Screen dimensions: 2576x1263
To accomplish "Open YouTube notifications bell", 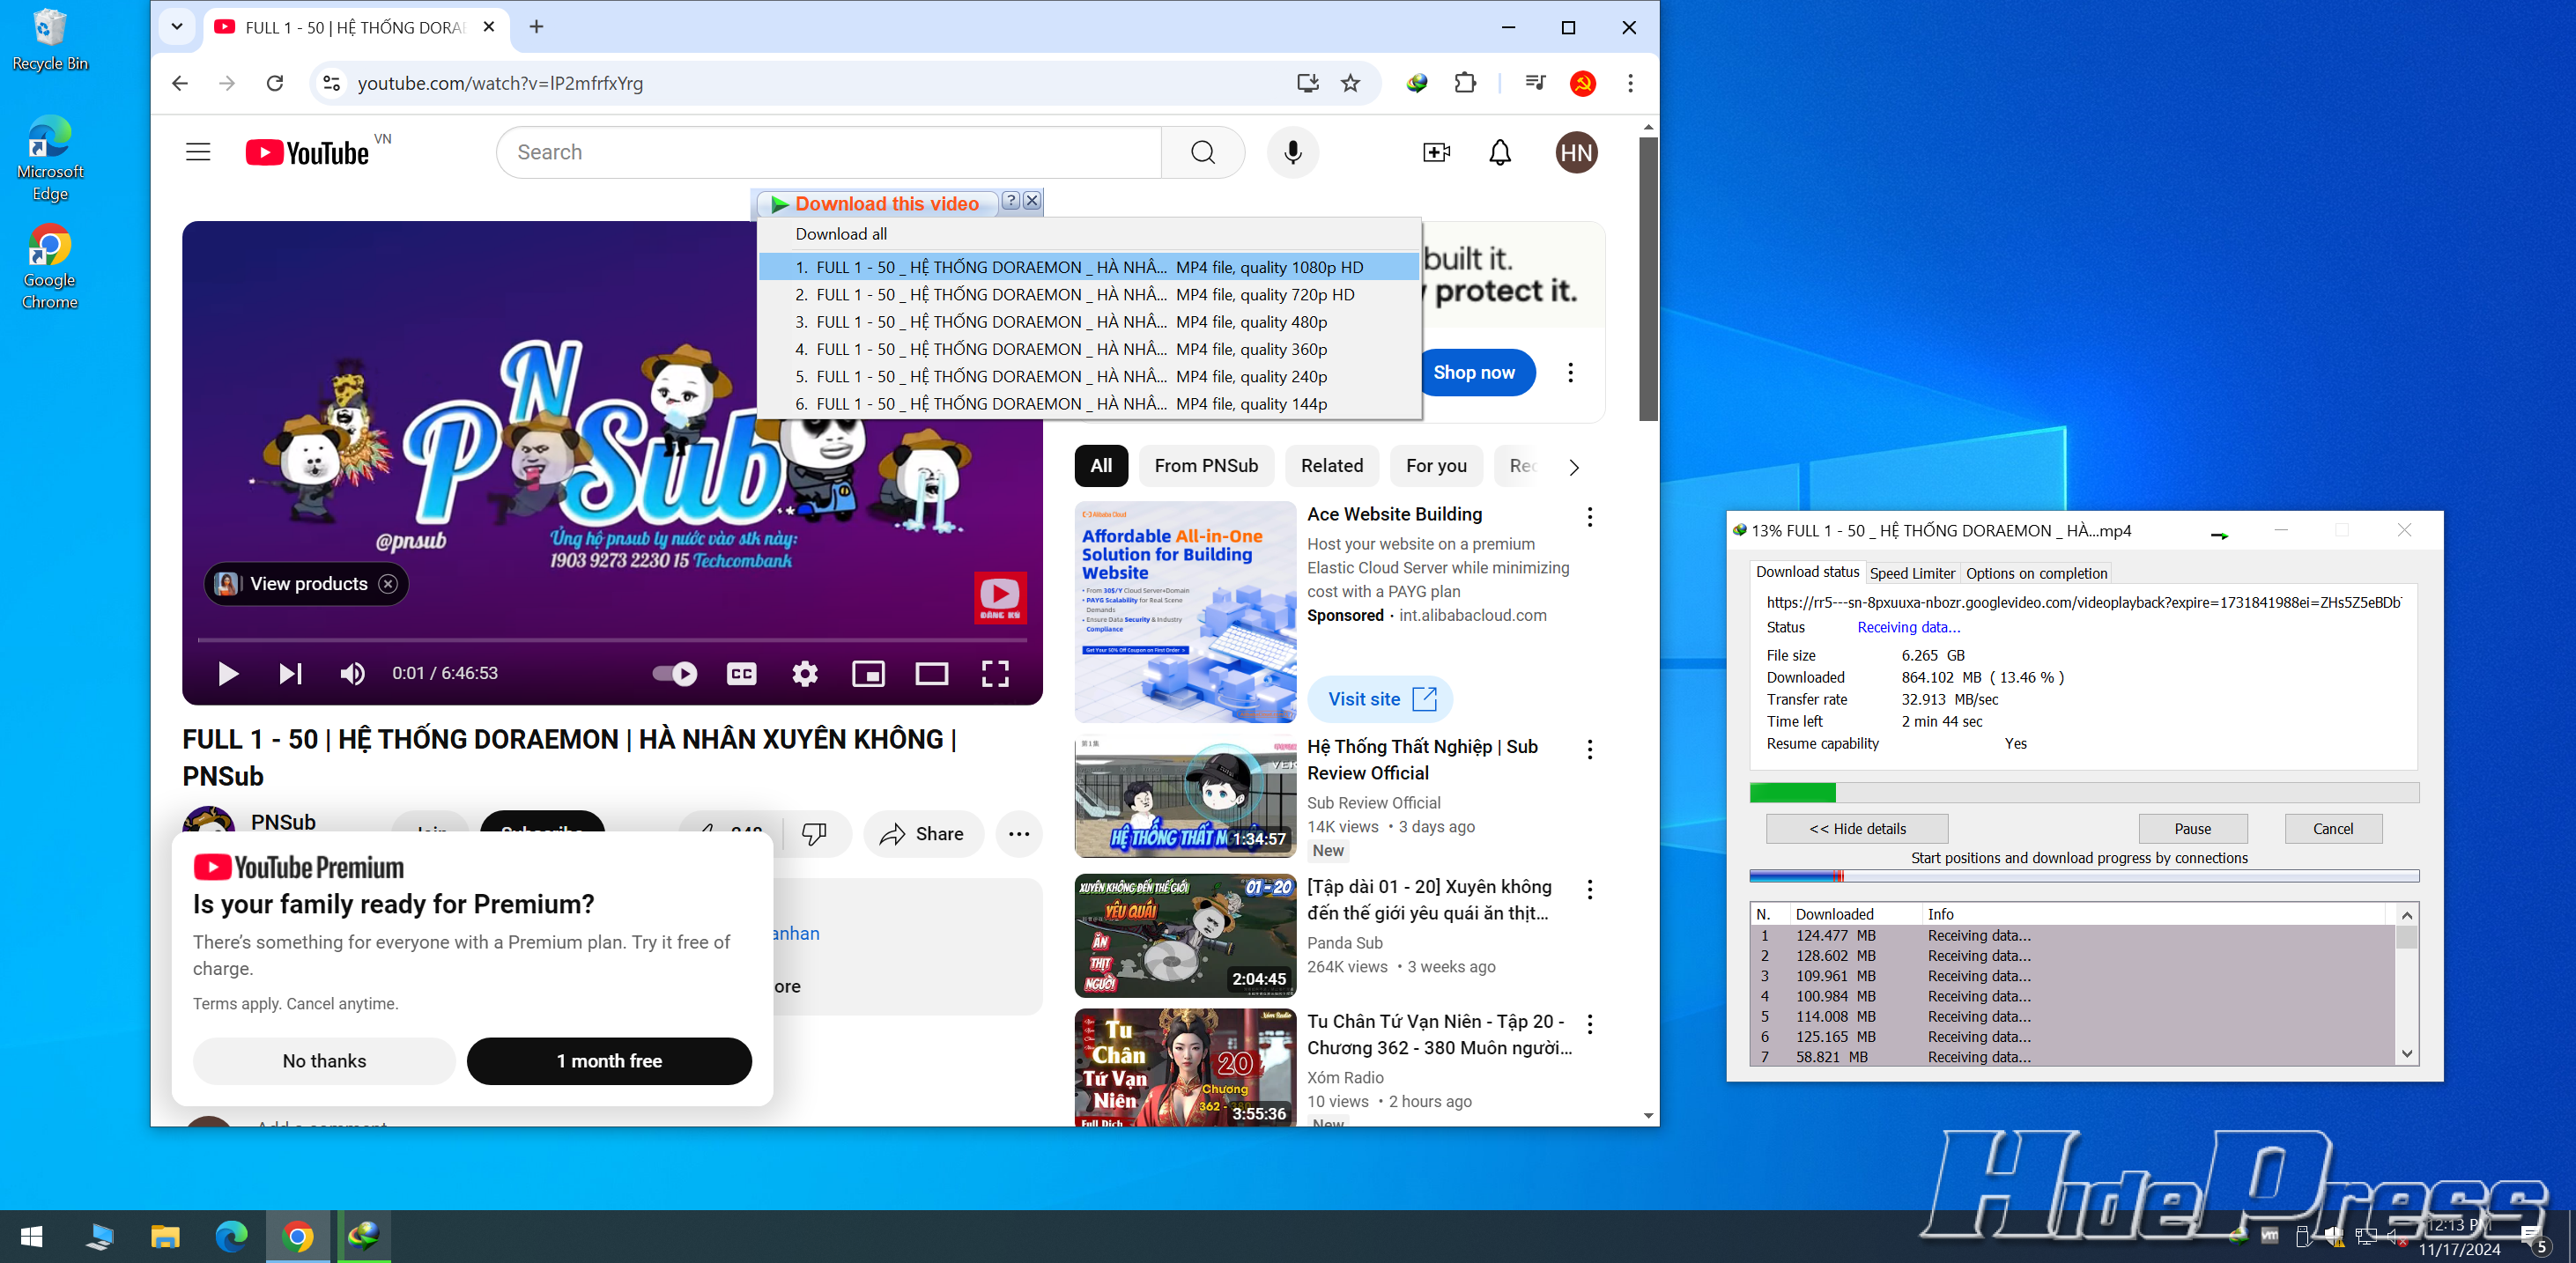I will [x=1499, y=152].
